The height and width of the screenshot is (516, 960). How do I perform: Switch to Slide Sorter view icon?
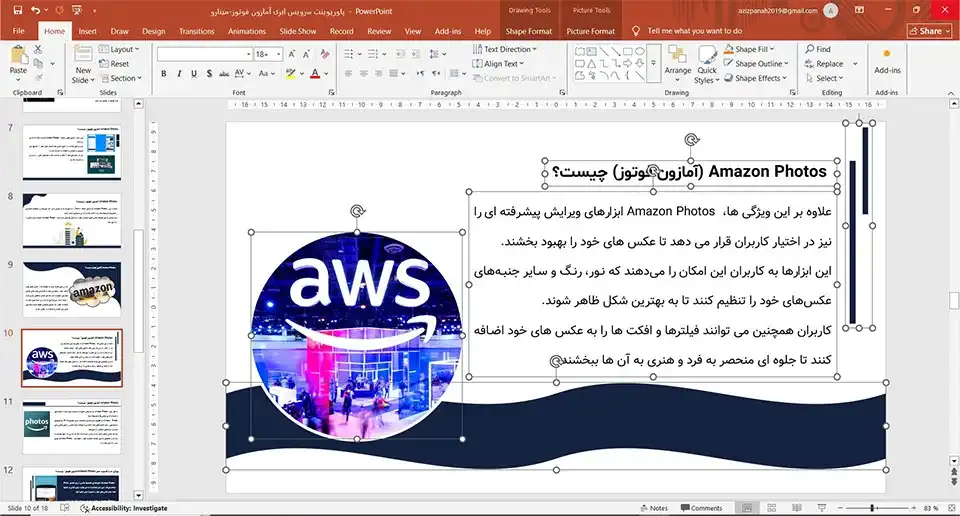coord(771,508)
